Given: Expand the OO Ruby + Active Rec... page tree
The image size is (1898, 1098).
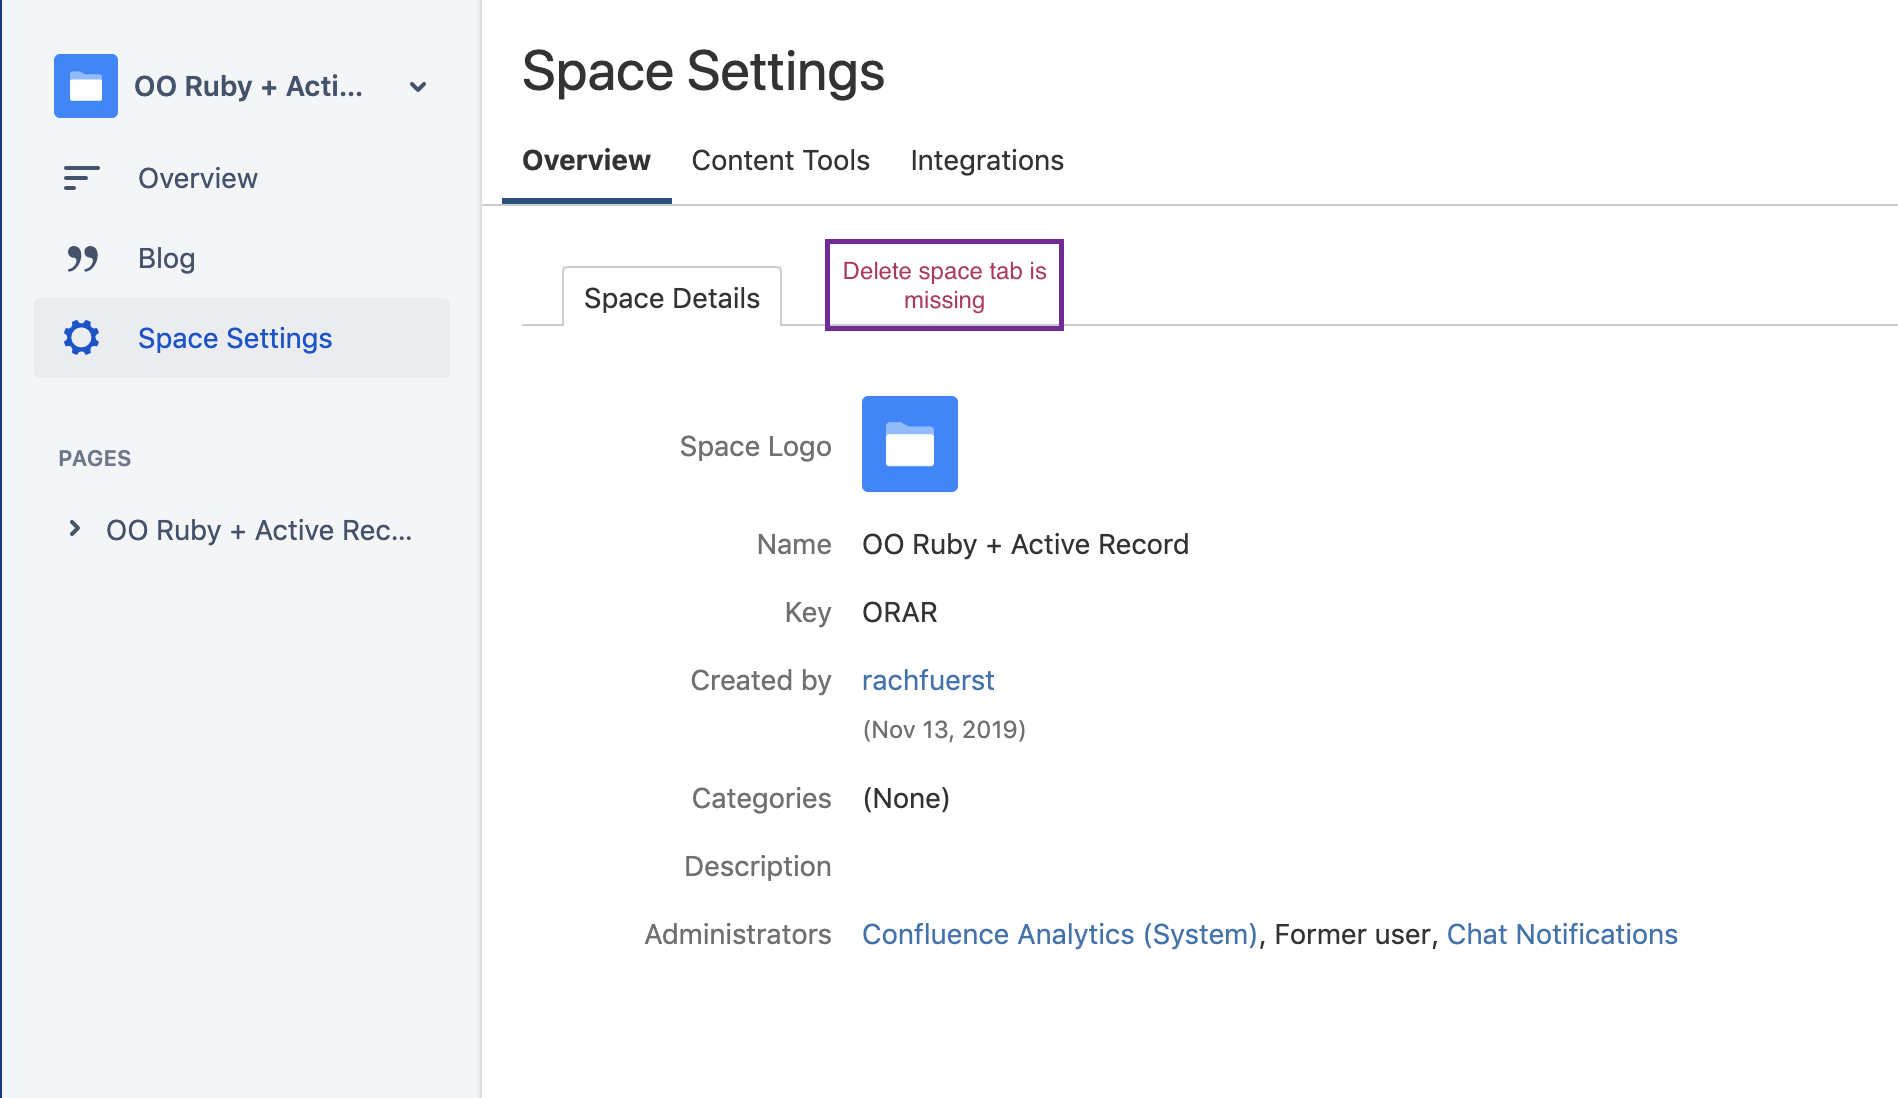Looking at the screenshot, I should (x=74, y=528).
